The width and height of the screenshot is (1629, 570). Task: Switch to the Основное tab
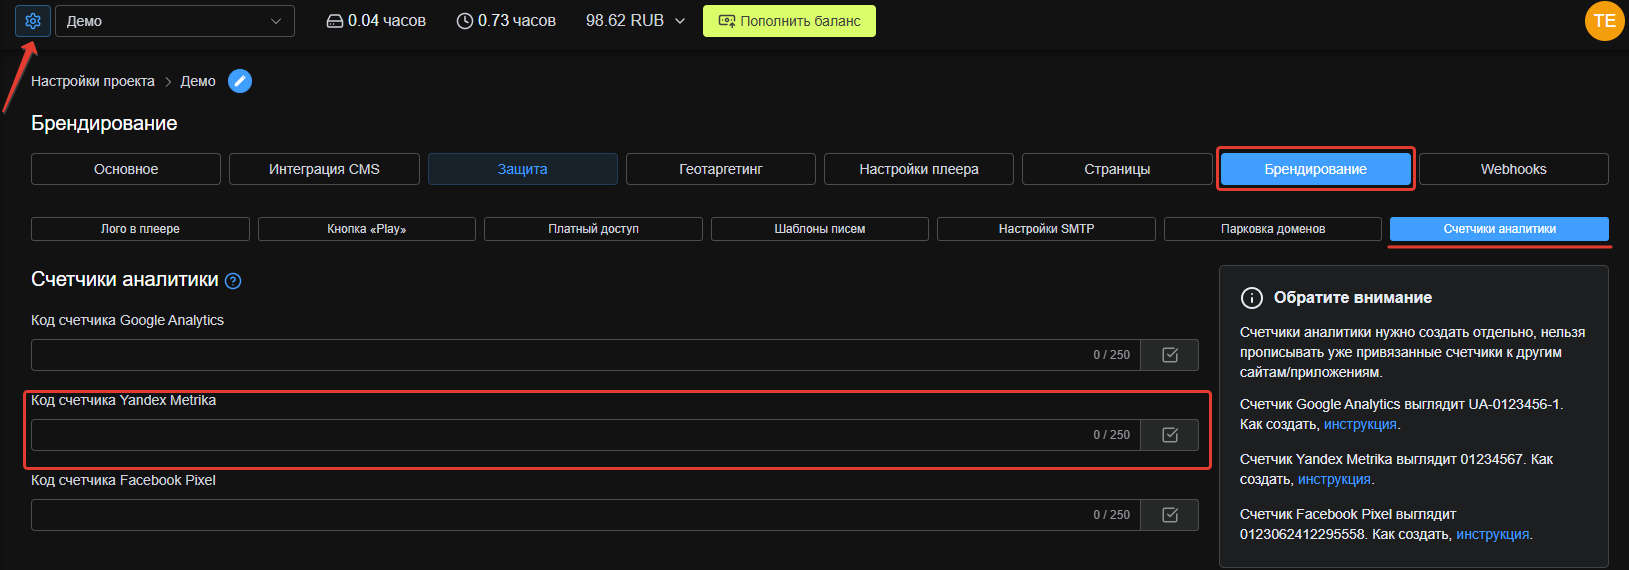pos(126,169)
